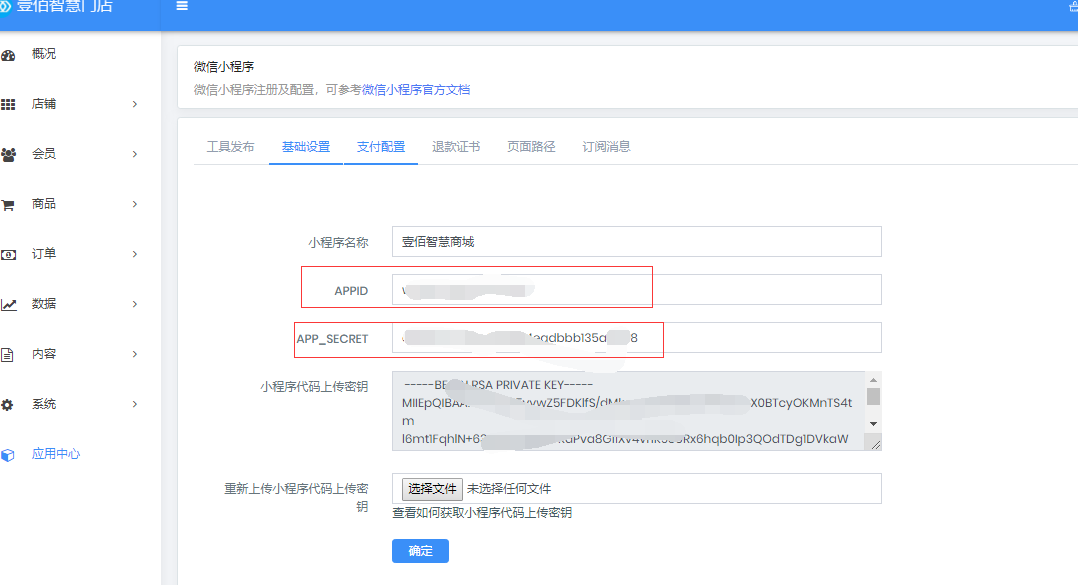1078x585 pixels.
Task: Click the upload key textarea scroll down arrow
Action: pyautogui.click(x=873, y=423)
